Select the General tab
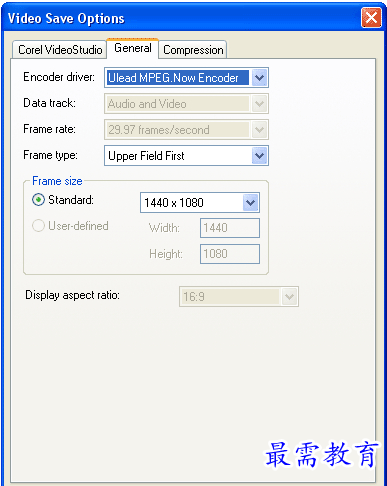This screenshot has height=486, width=387. tap(133, 48)
